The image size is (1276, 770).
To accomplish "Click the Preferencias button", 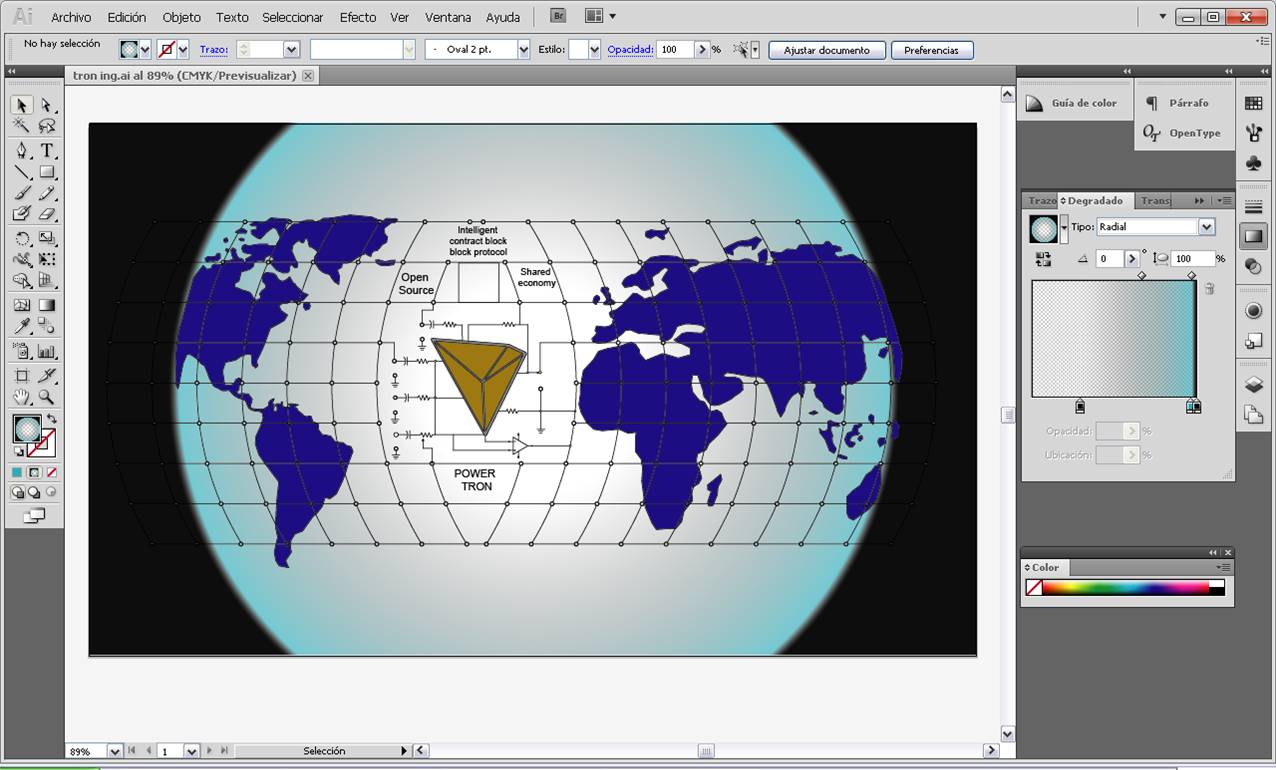I will (x=931, y=50).
